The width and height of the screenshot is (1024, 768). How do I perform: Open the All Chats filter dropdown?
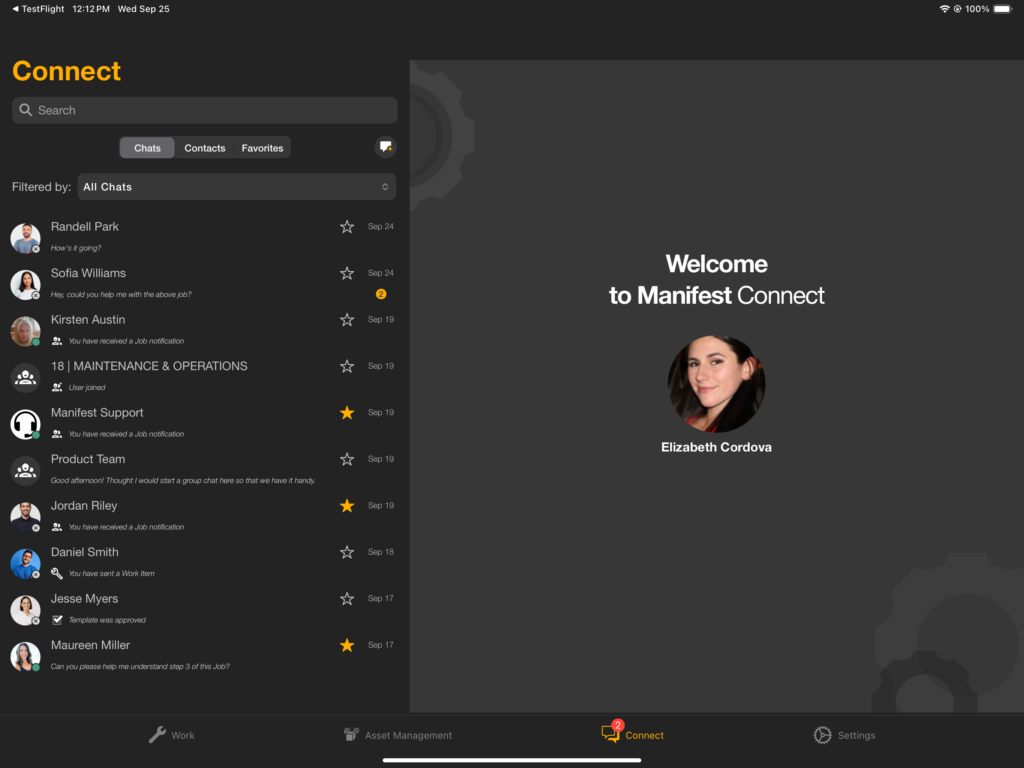236,187
